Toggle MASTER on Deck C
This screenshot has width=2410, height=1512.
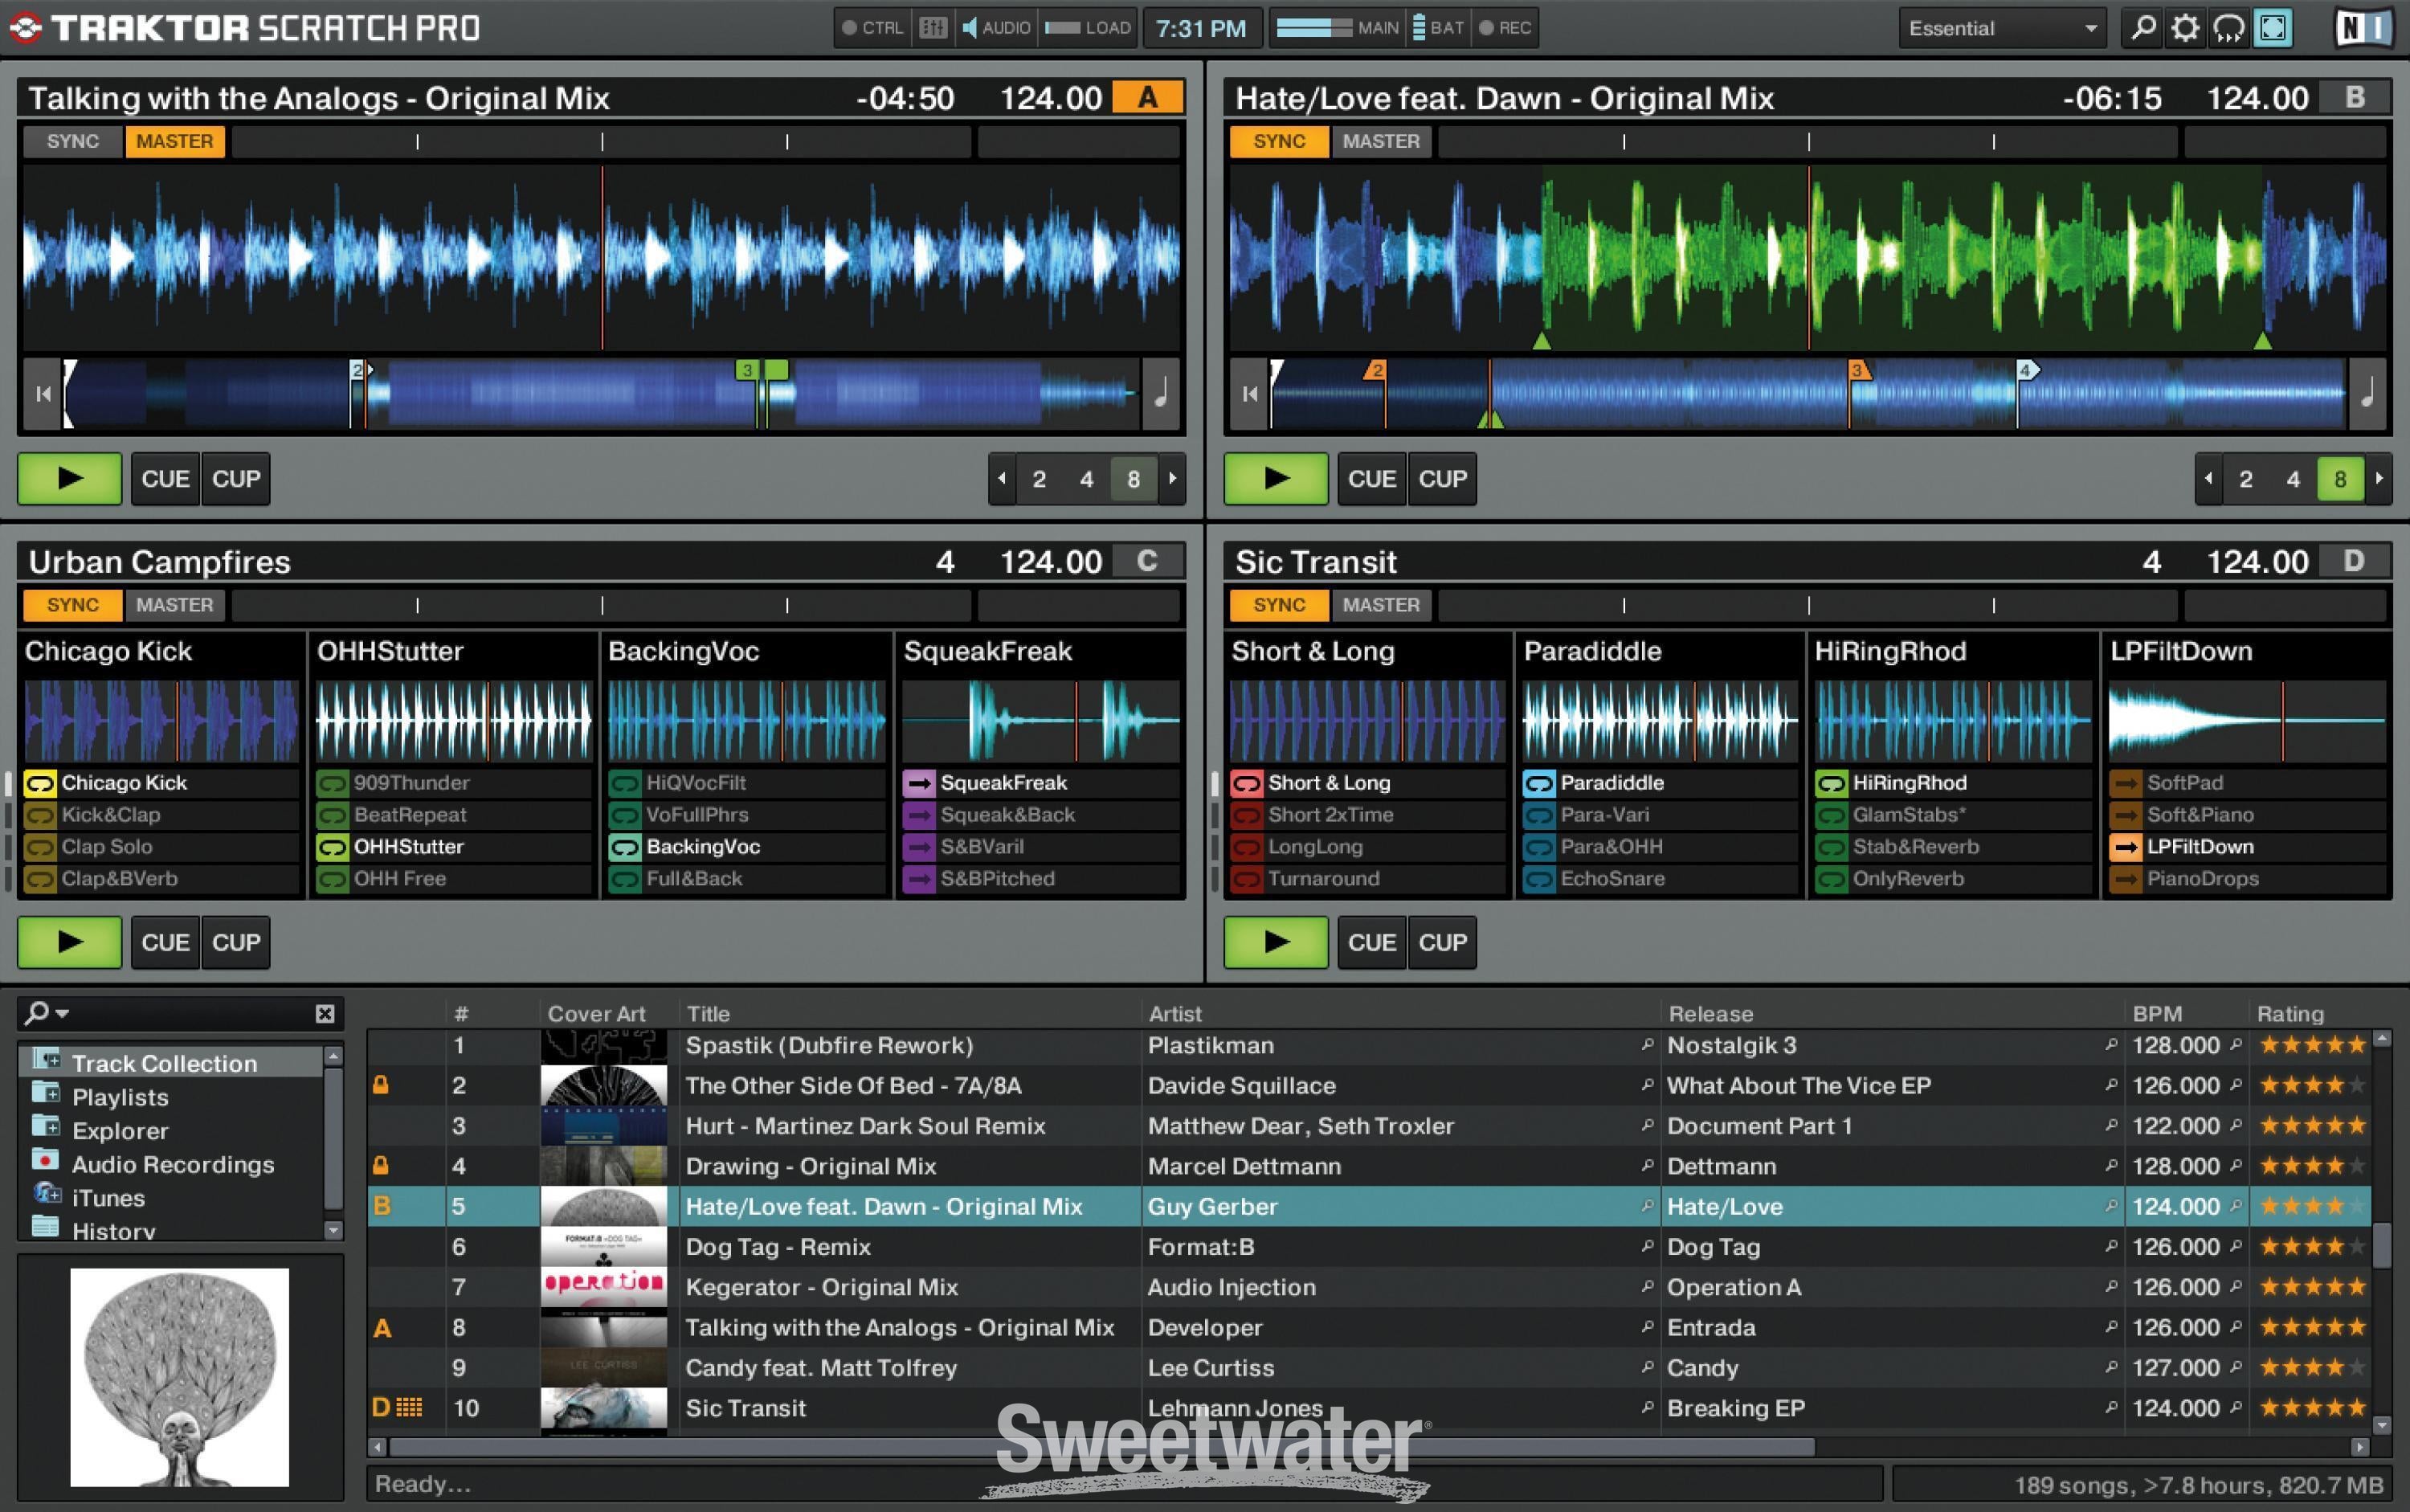(x=174, y=605)
